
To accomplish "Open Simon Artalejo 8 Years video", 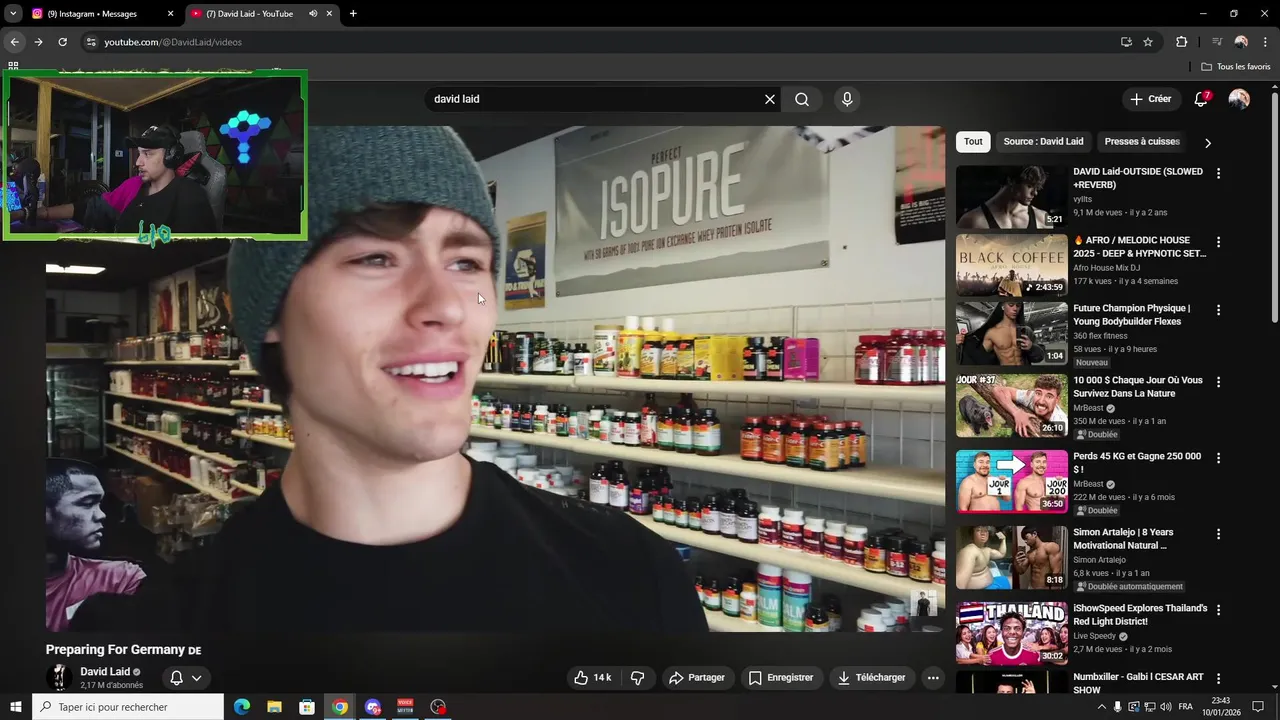I will [1011, 557].
